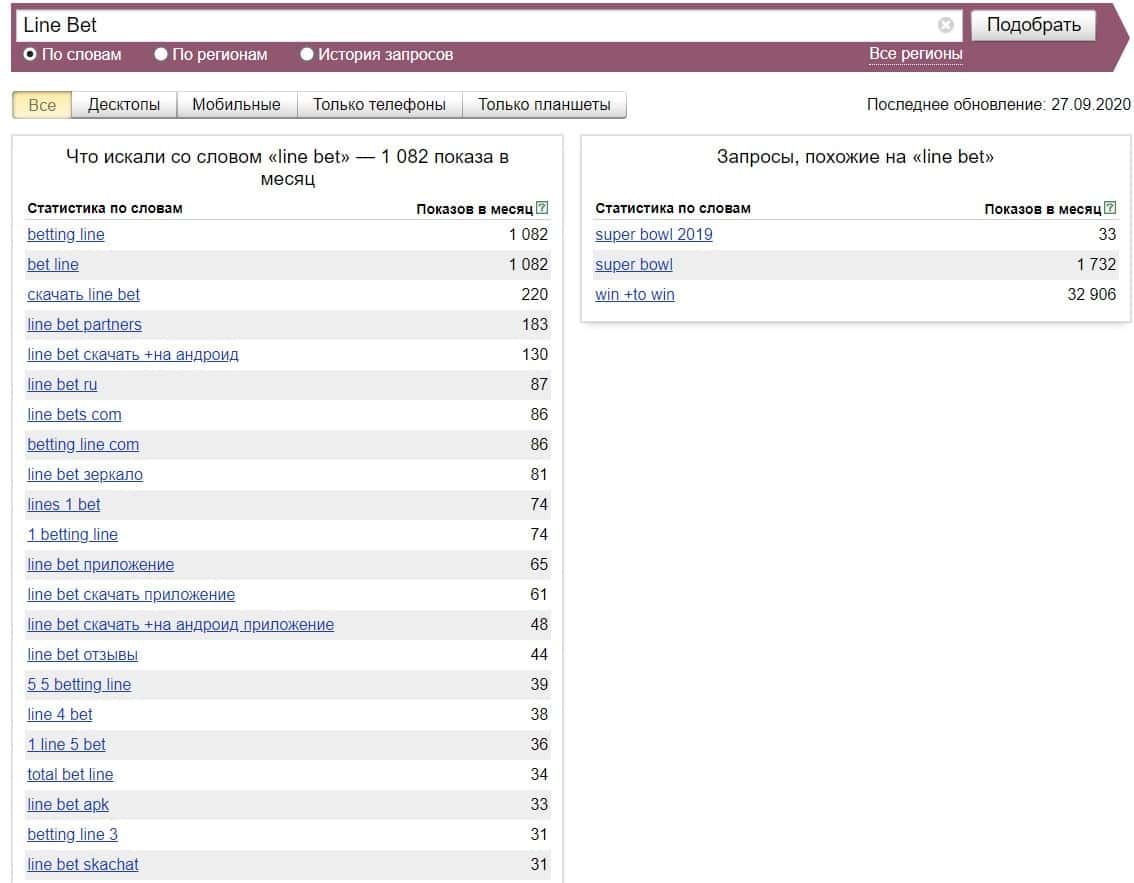Select the 'Только телефоны' tab

click(380, 105)
